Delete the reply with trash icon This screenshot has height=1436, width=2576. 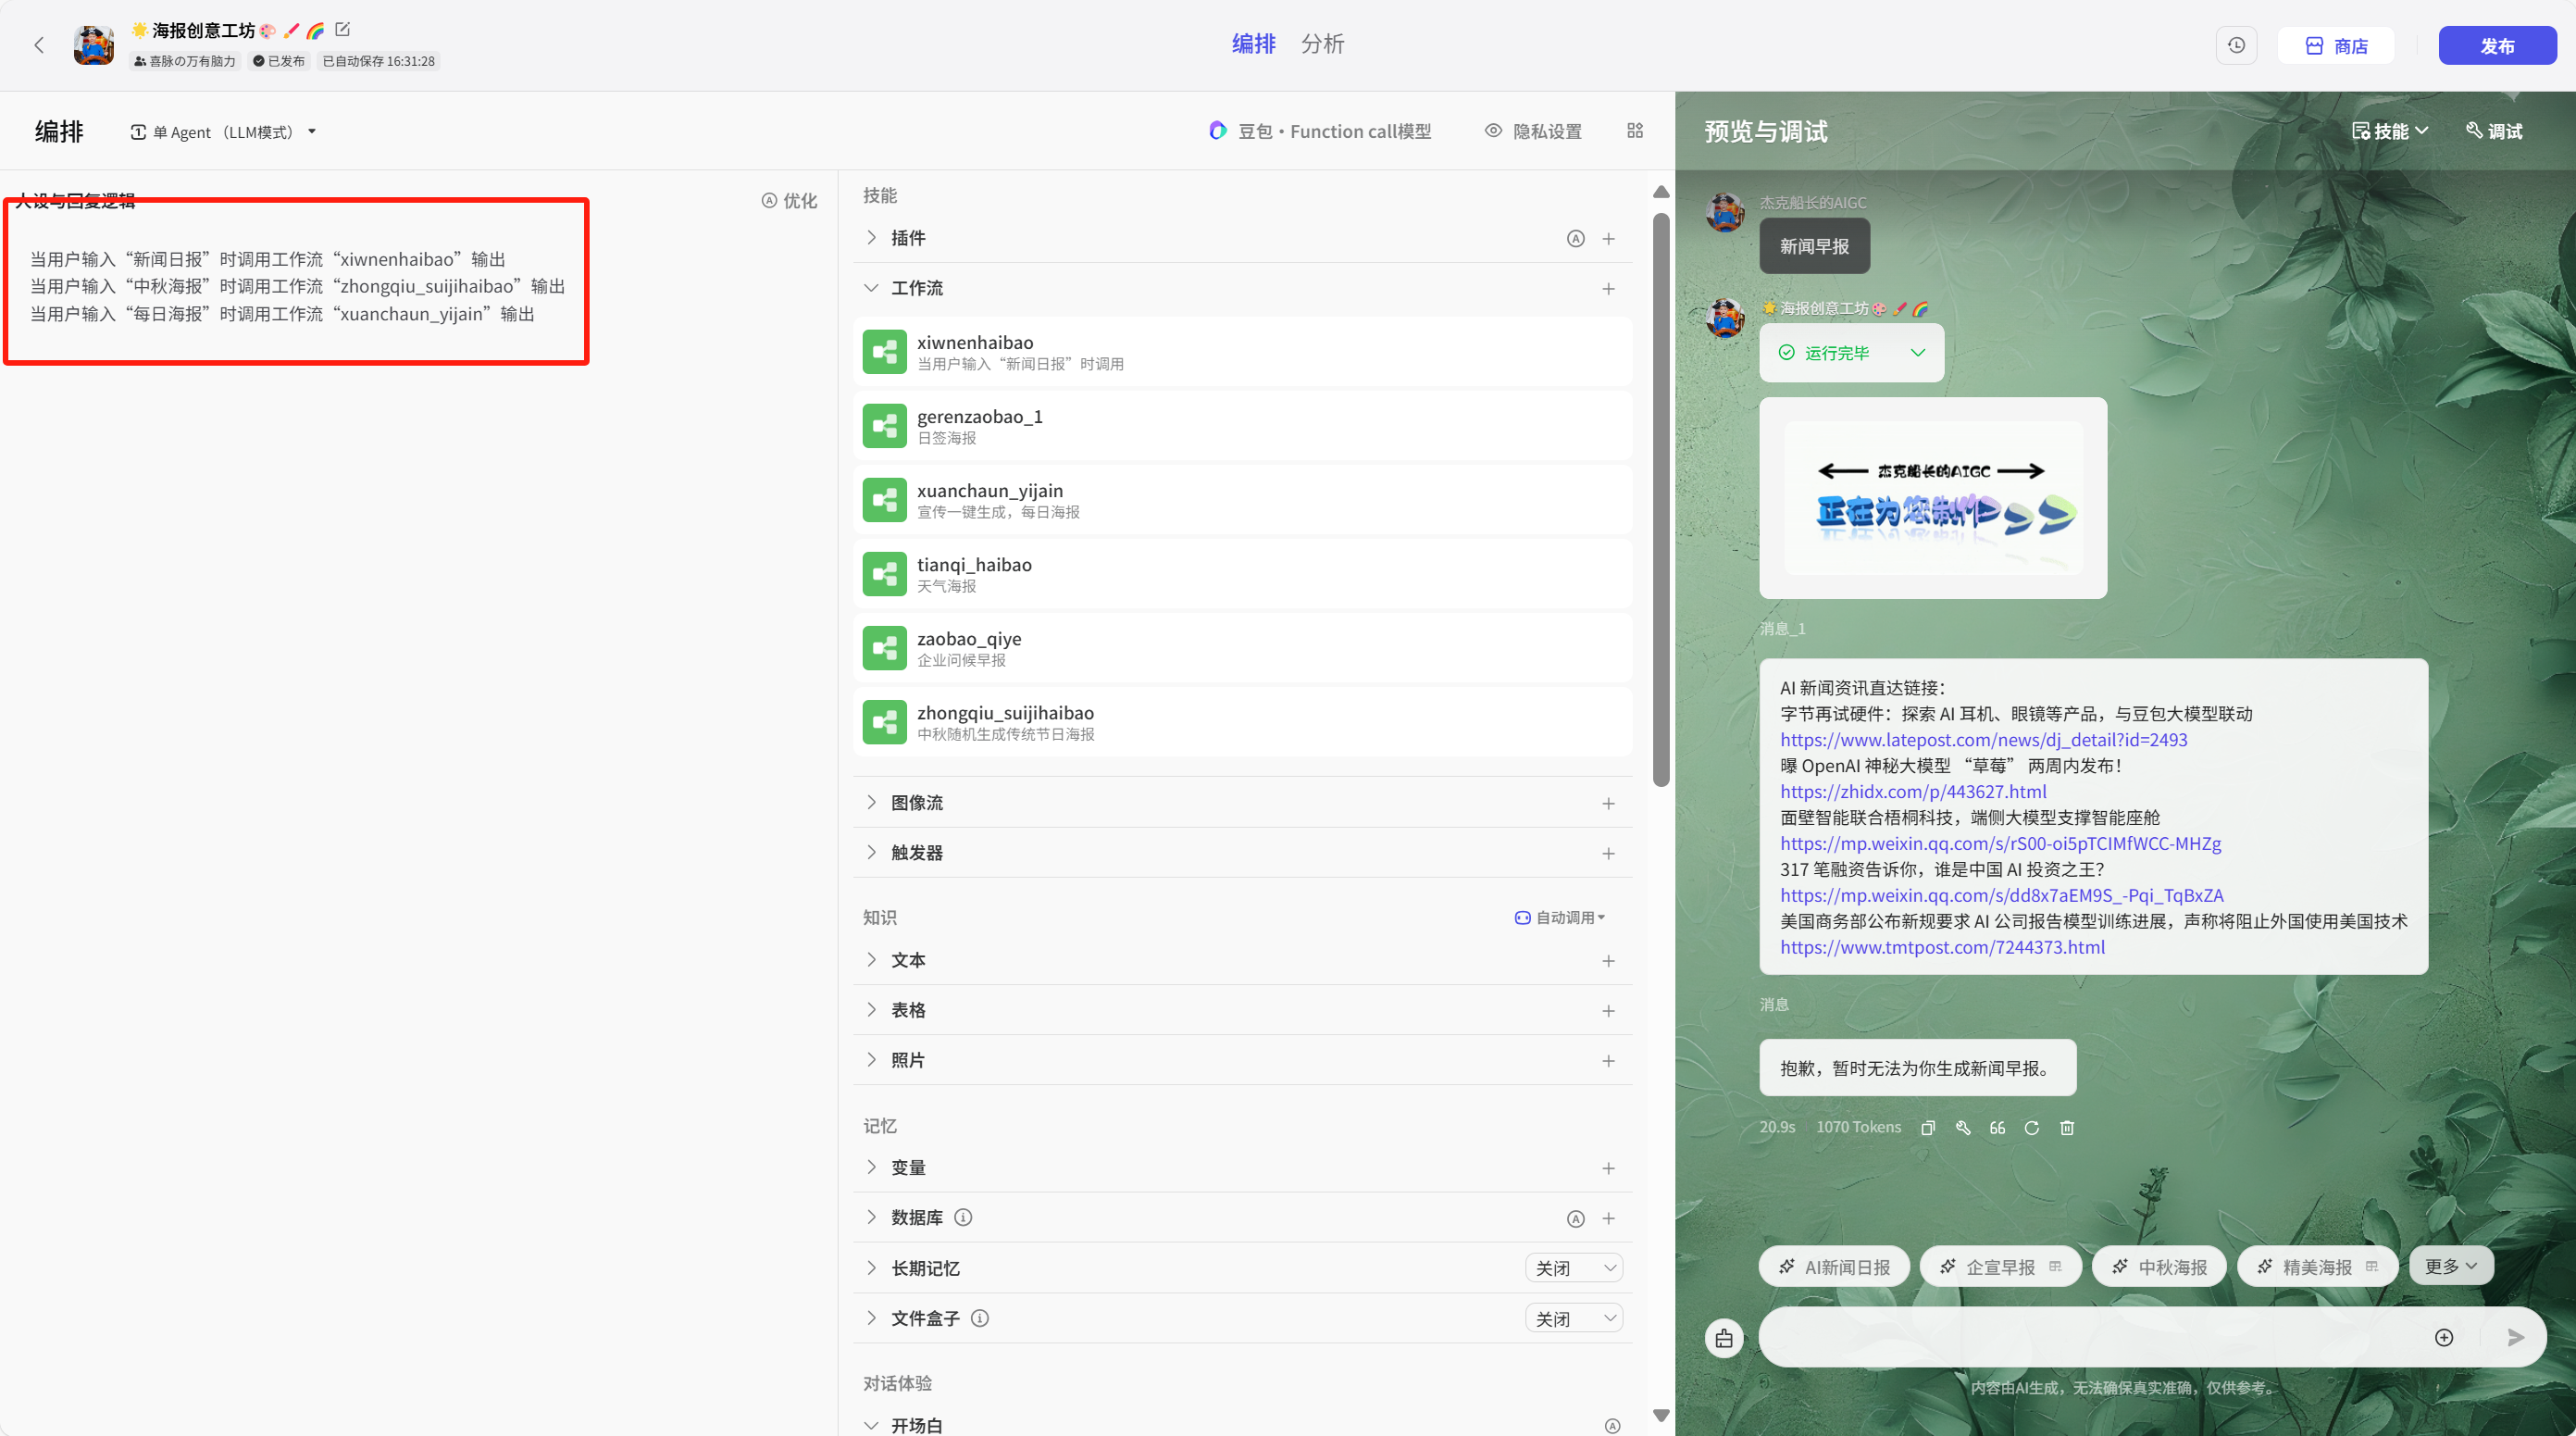(2067, 1127)
